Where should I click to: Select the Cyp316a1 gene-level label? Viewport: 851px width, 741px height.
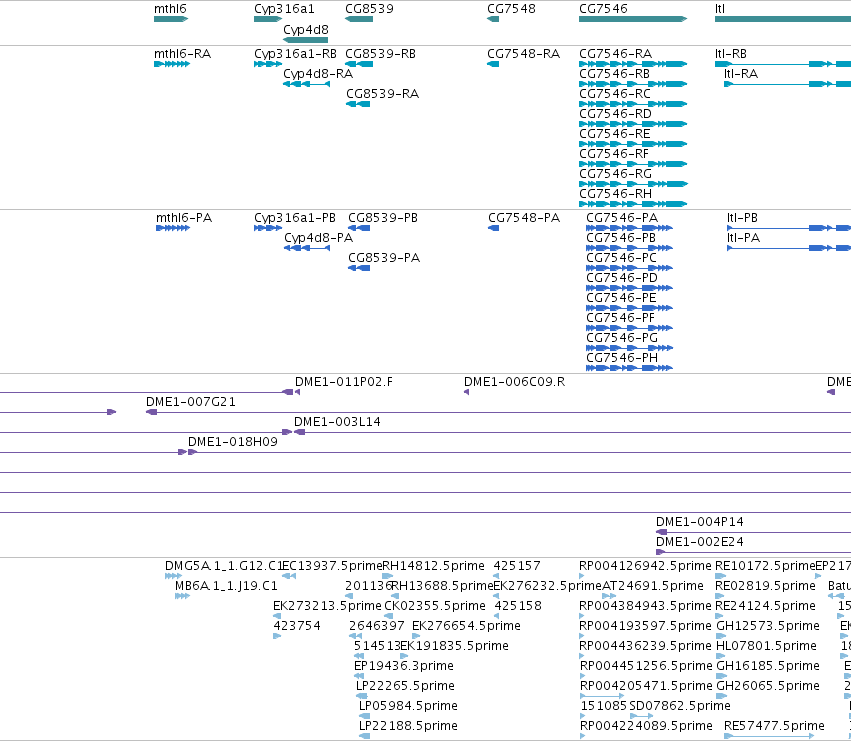(x=284, y=9)
